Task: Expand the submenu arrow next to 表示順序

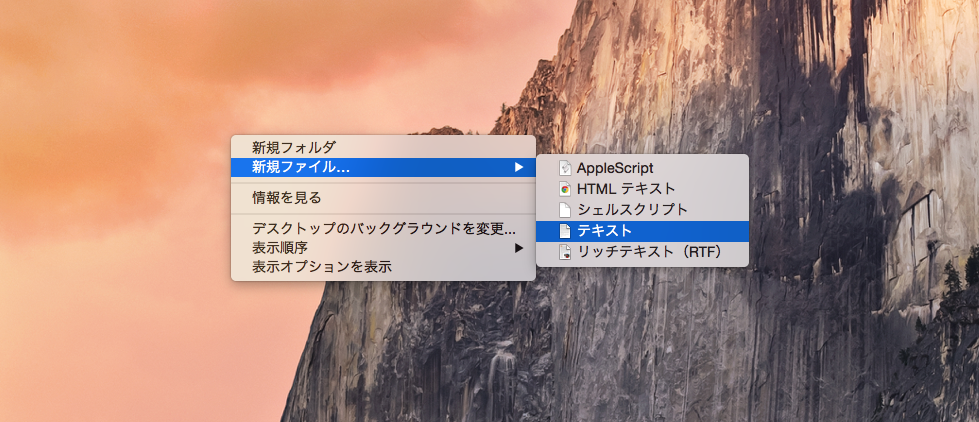Action: (x=518, y=248)
